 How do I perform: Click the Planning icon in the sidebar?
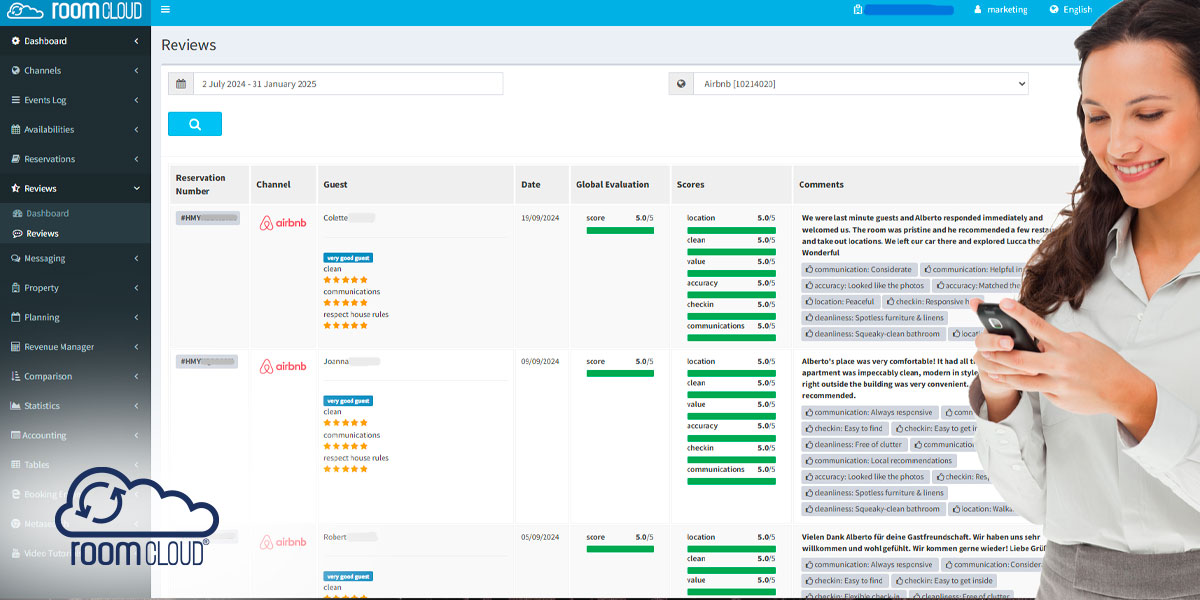(15, 318)
